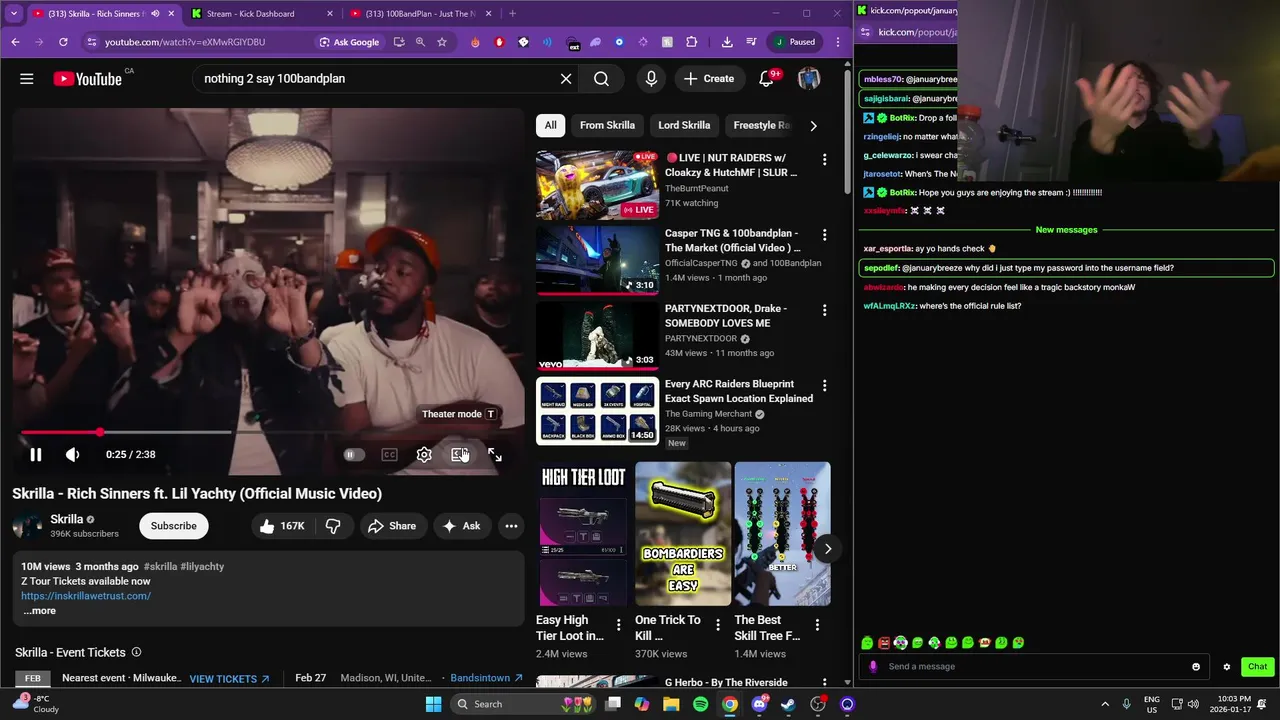Click the Create button
Image resolution: width=1280 pixels, height=720 pixels.
click(709, 78)
